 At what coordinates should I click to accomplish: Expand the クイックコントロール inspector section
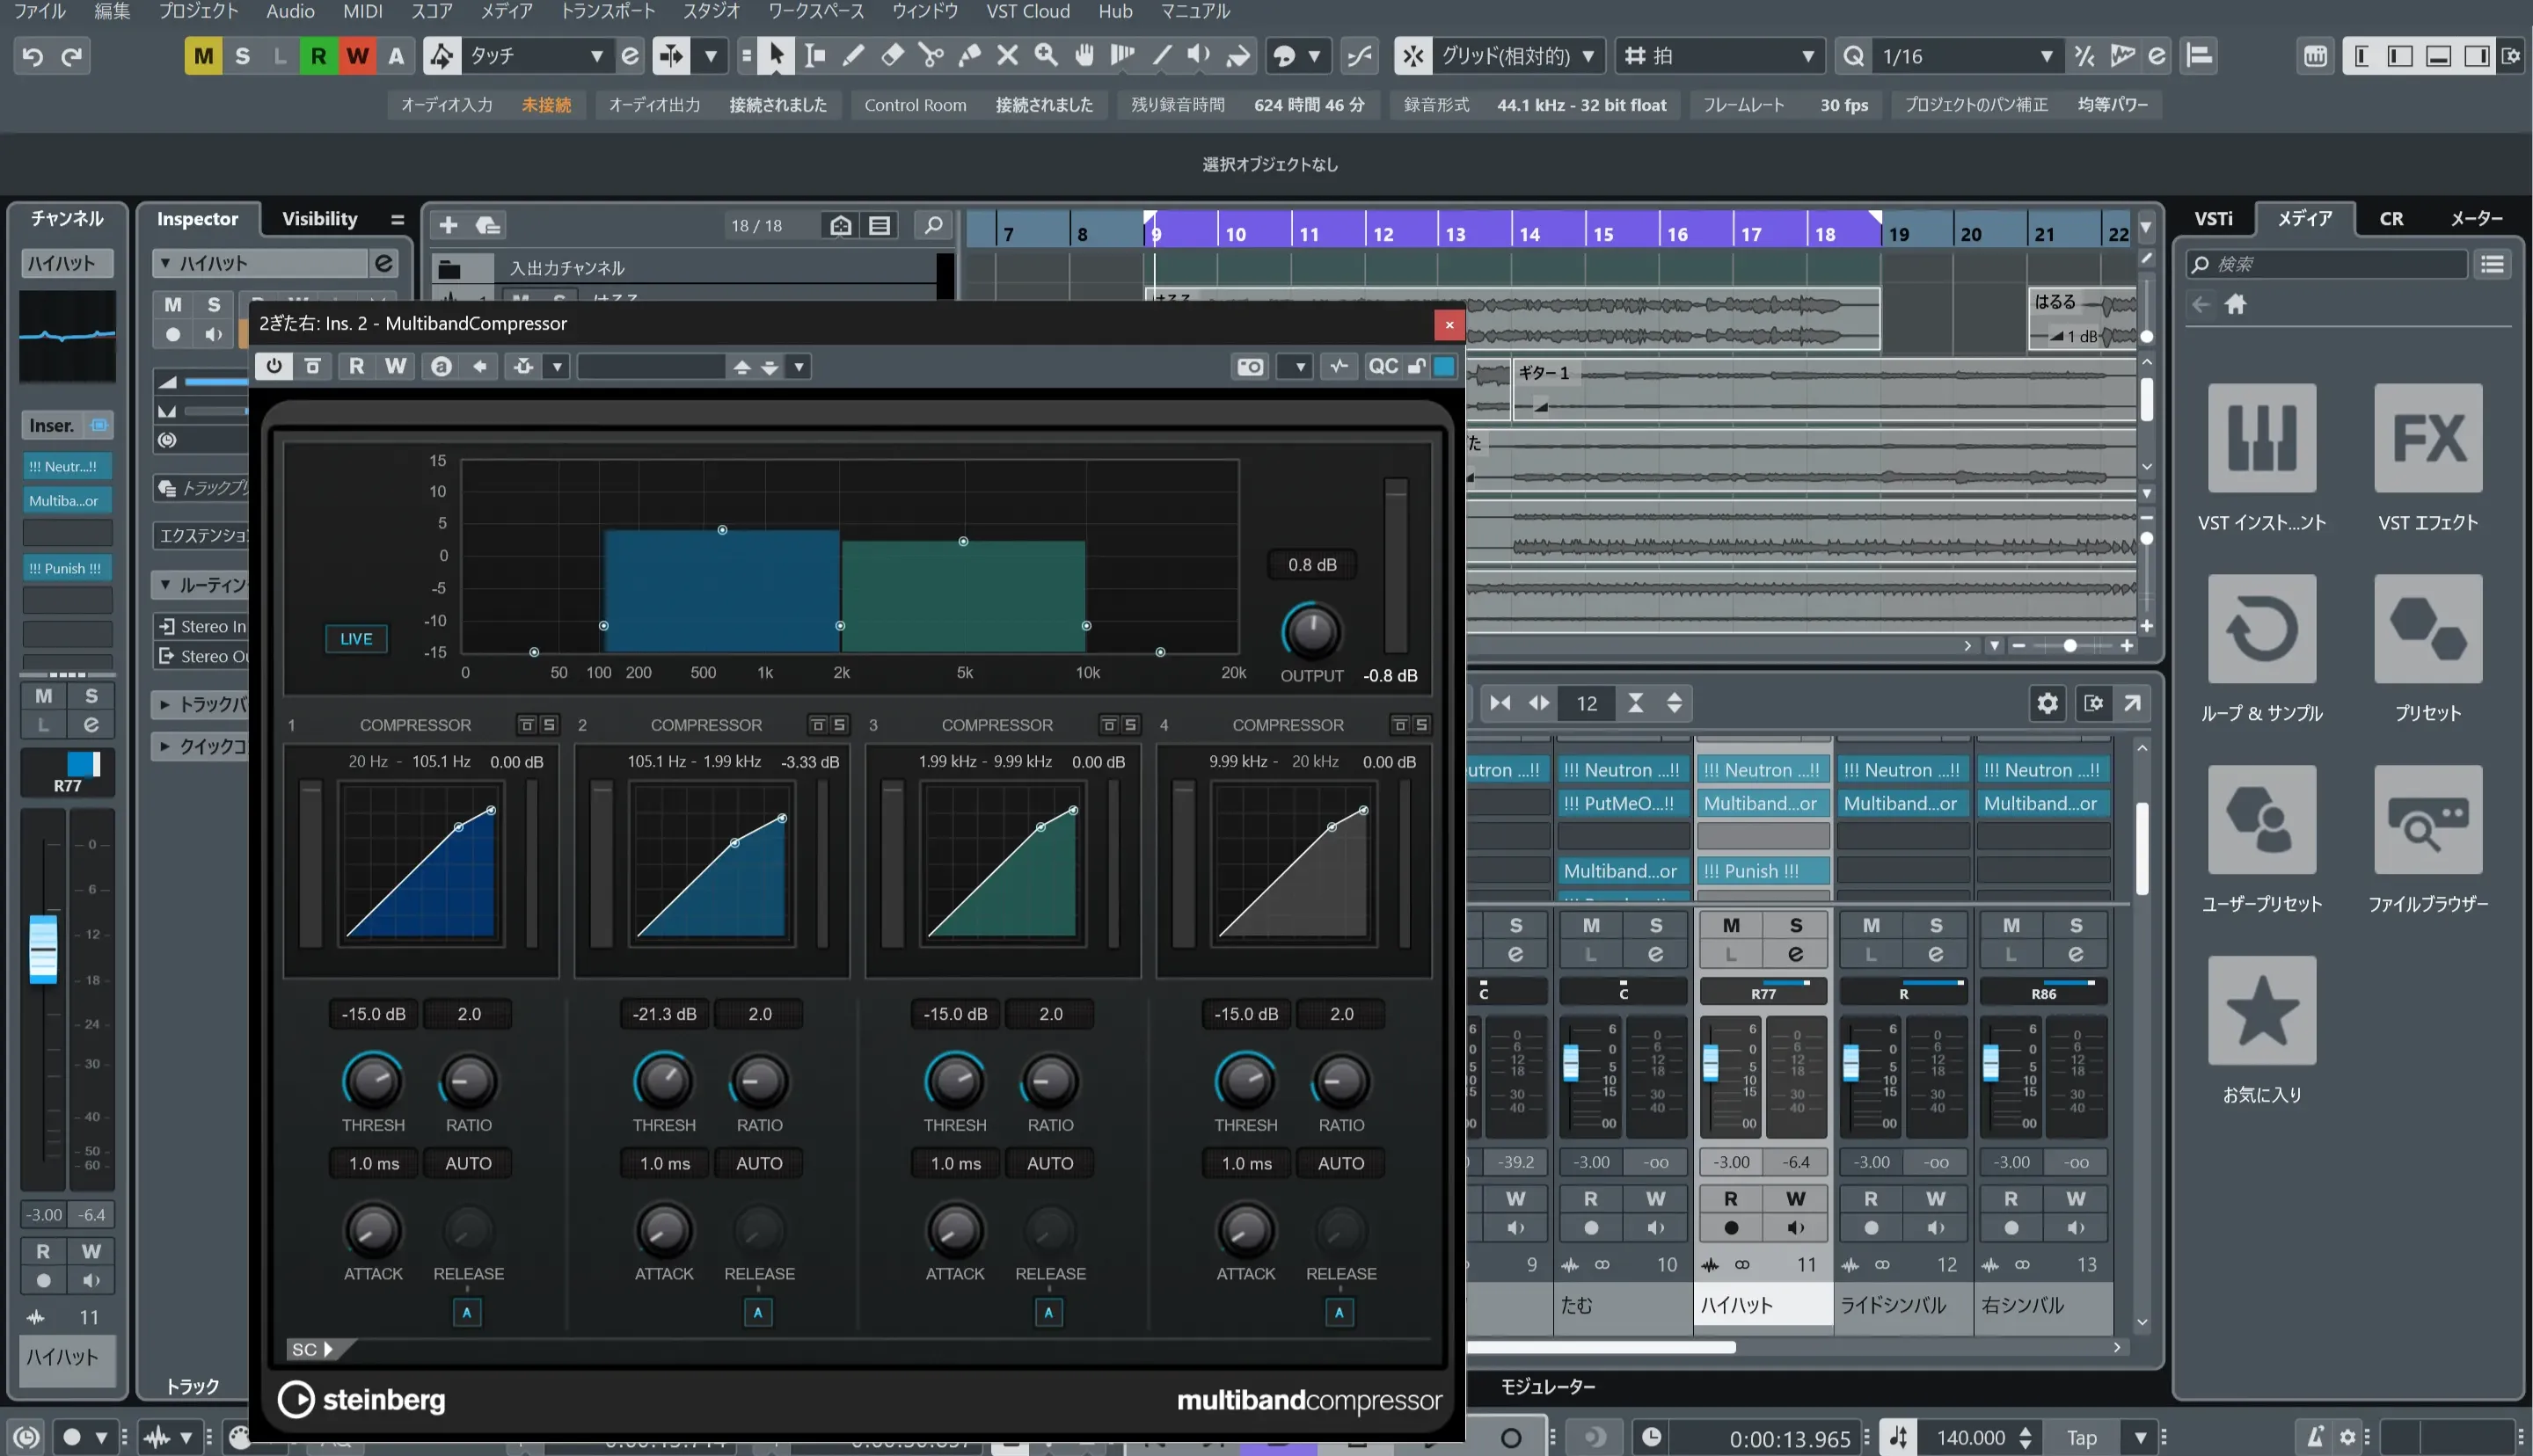(x=164, y=746)
